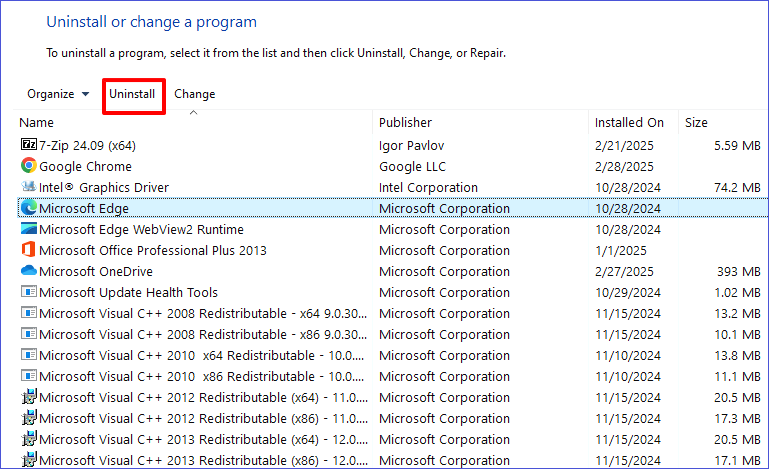Sort programs by Size column
Viewport: 769px width, 469px height.
tap(696, 122)
